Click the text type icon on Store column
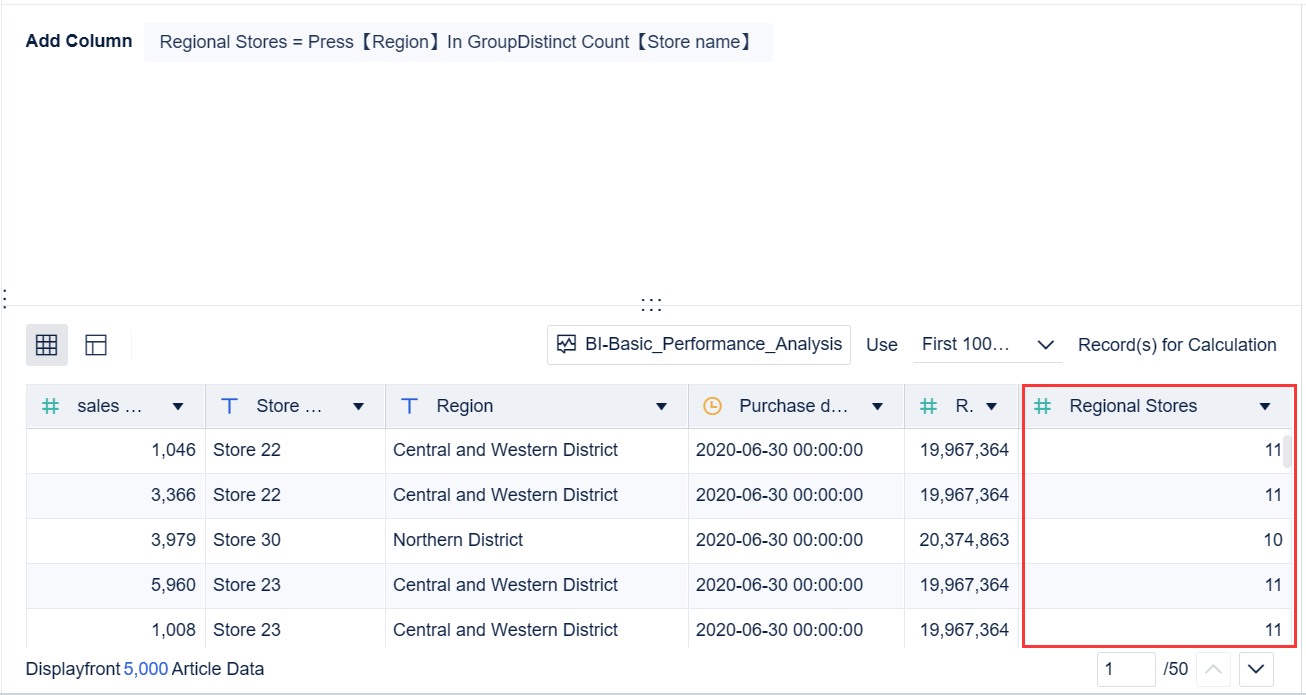This screenshot has width=1306, height=695. [229, 406]
